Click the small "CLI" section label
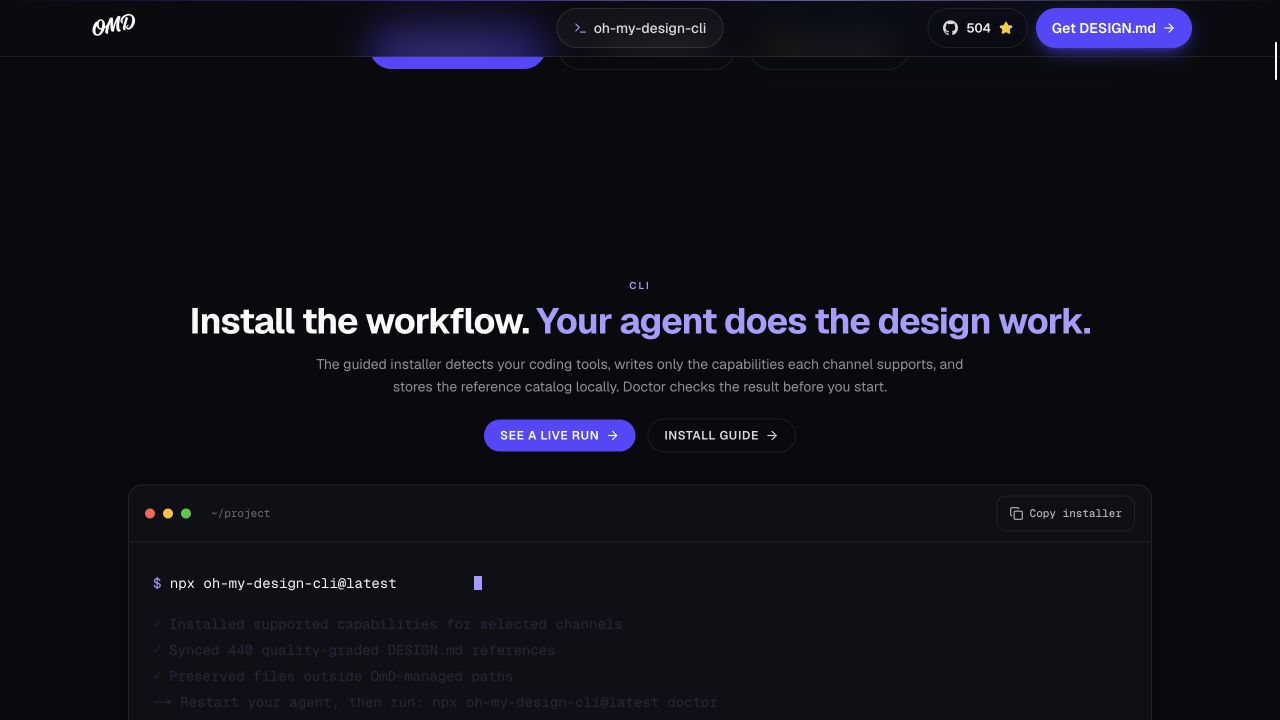 click(x=640, y=286)
